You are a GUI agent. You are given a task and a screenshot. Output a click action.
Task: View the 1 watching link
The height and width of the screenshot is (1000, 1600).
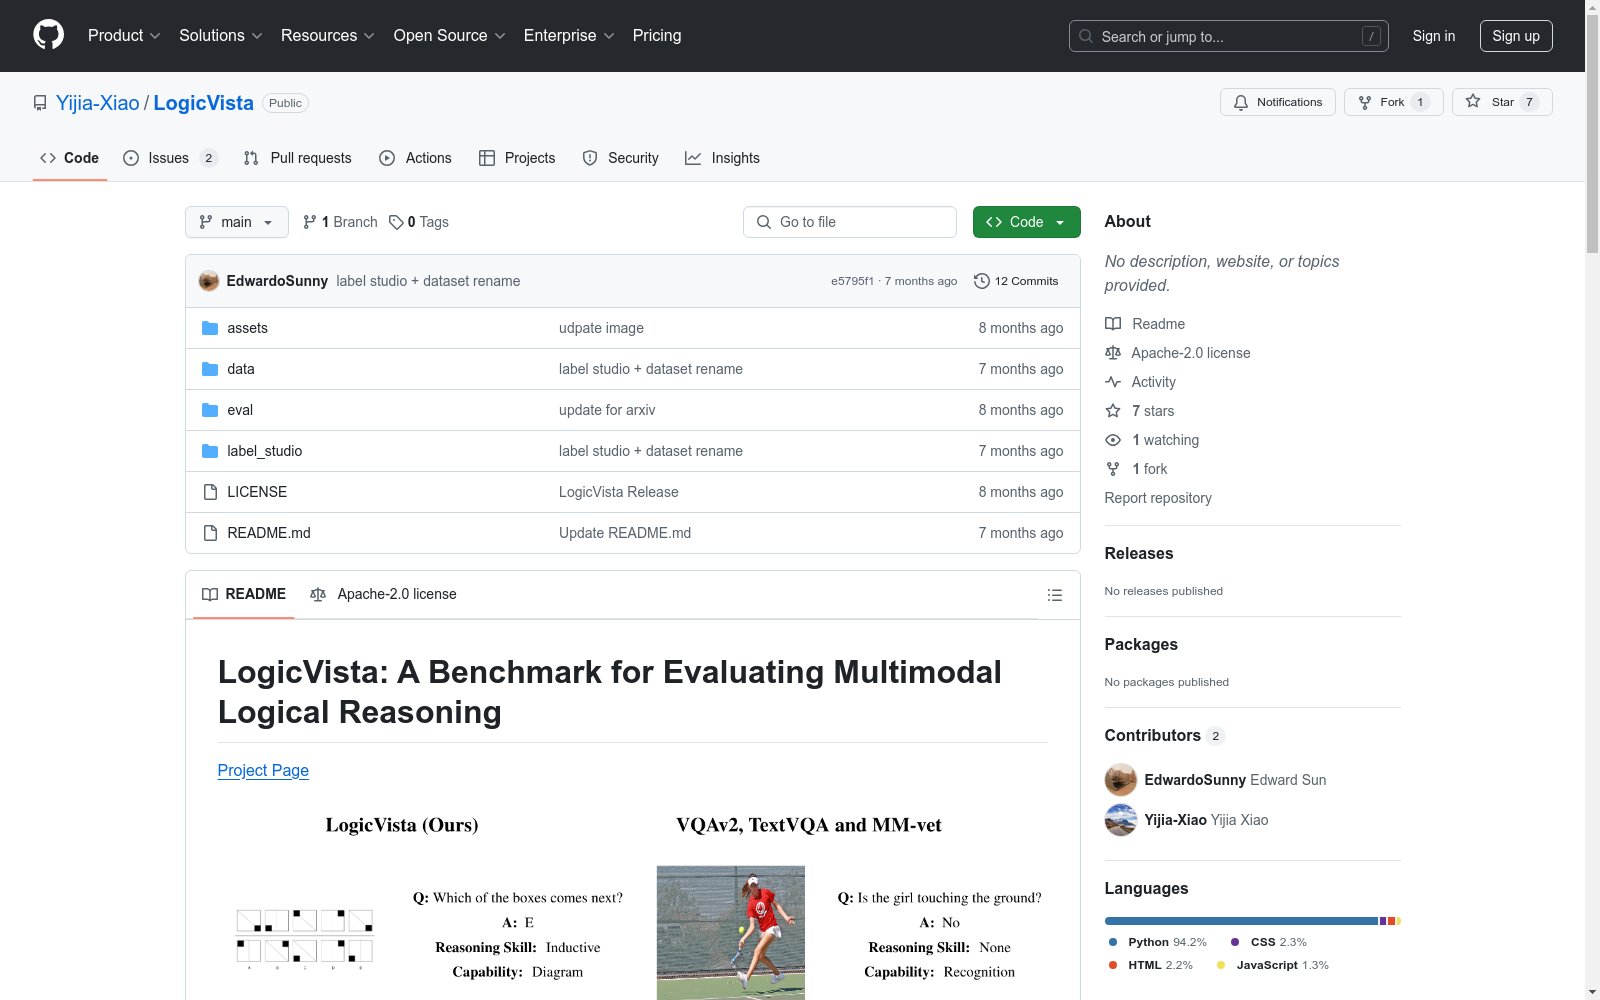click(x=1152, y=440)
